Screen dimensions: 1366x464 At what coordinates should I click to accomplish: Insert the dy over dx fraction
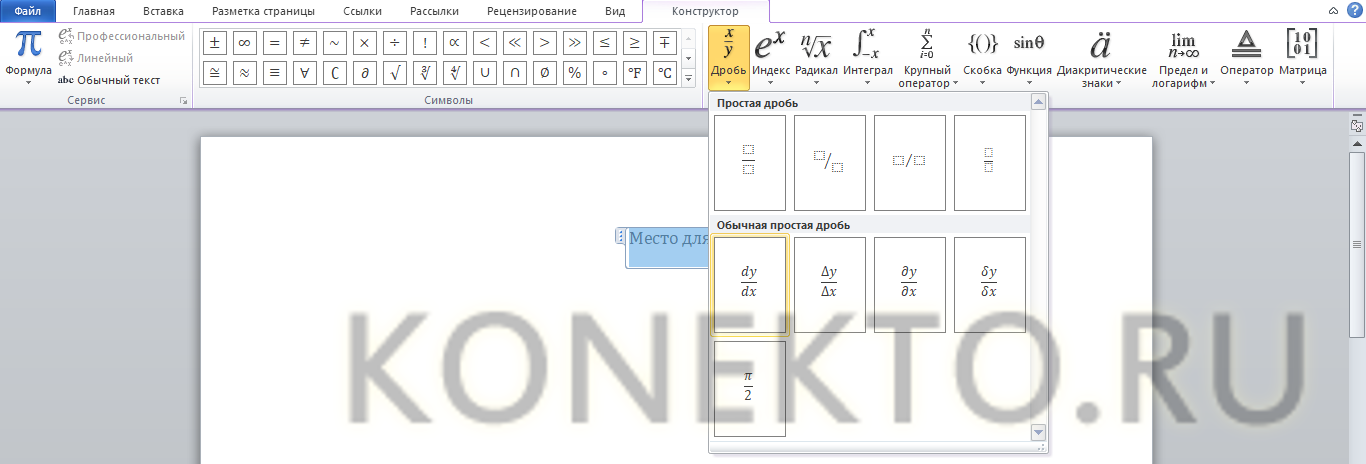pyautogui.click(x=749, y=285)
